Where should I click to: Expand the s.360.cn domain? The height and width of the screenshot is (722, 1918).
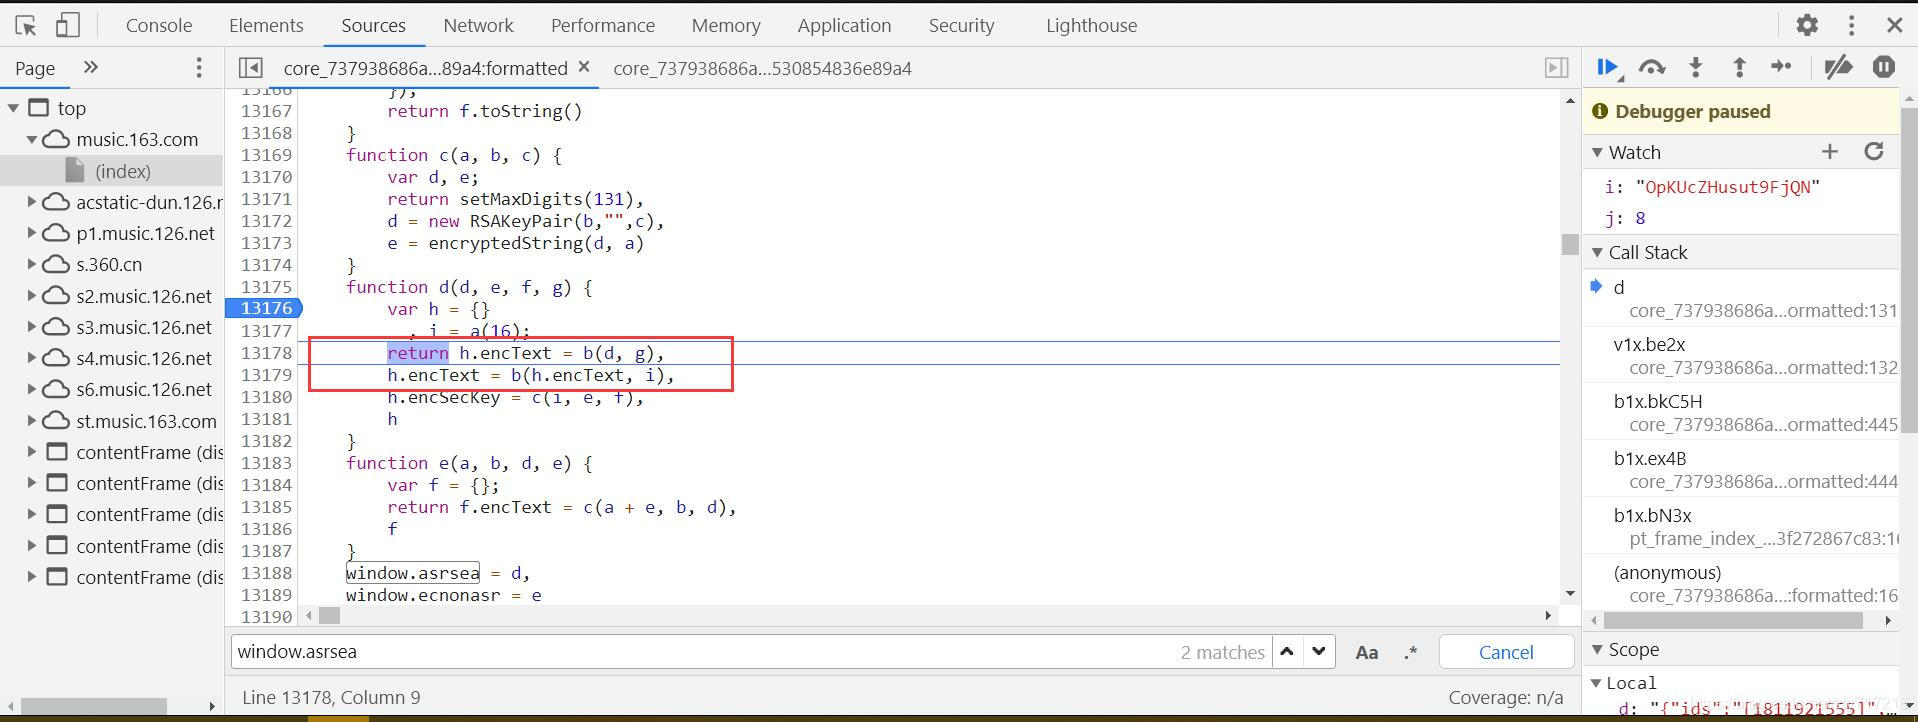coord(32,264)
